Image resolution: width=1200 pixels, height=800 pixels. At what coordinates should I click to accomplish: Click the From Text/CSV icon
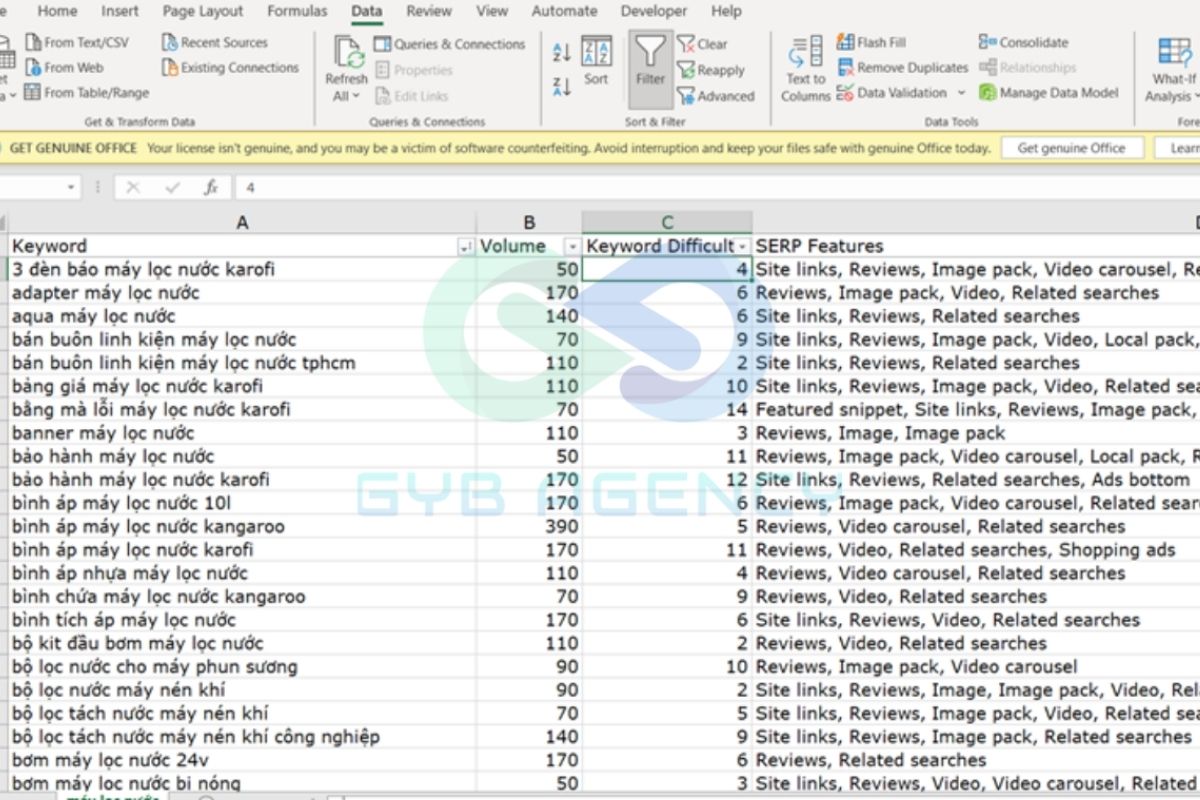coord(33,43)
